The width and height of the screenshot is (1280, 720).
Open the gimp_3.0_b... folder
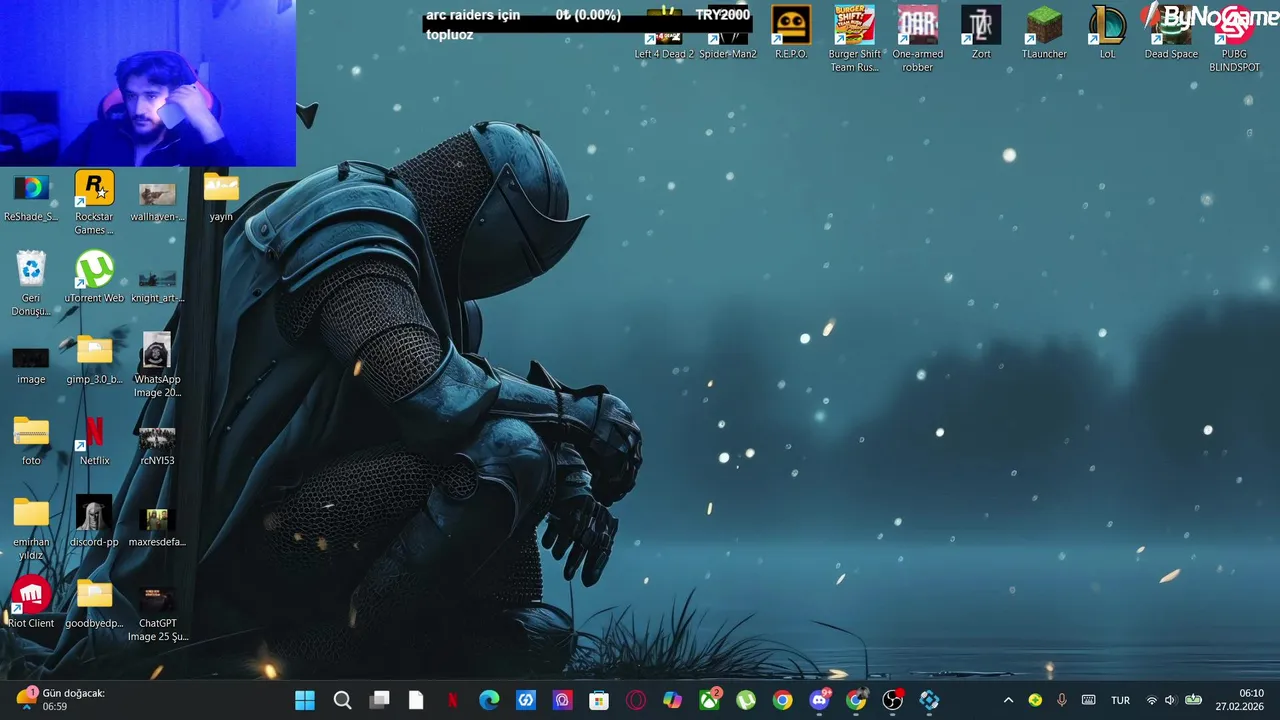pyautogui.click(x=94, y=358)
